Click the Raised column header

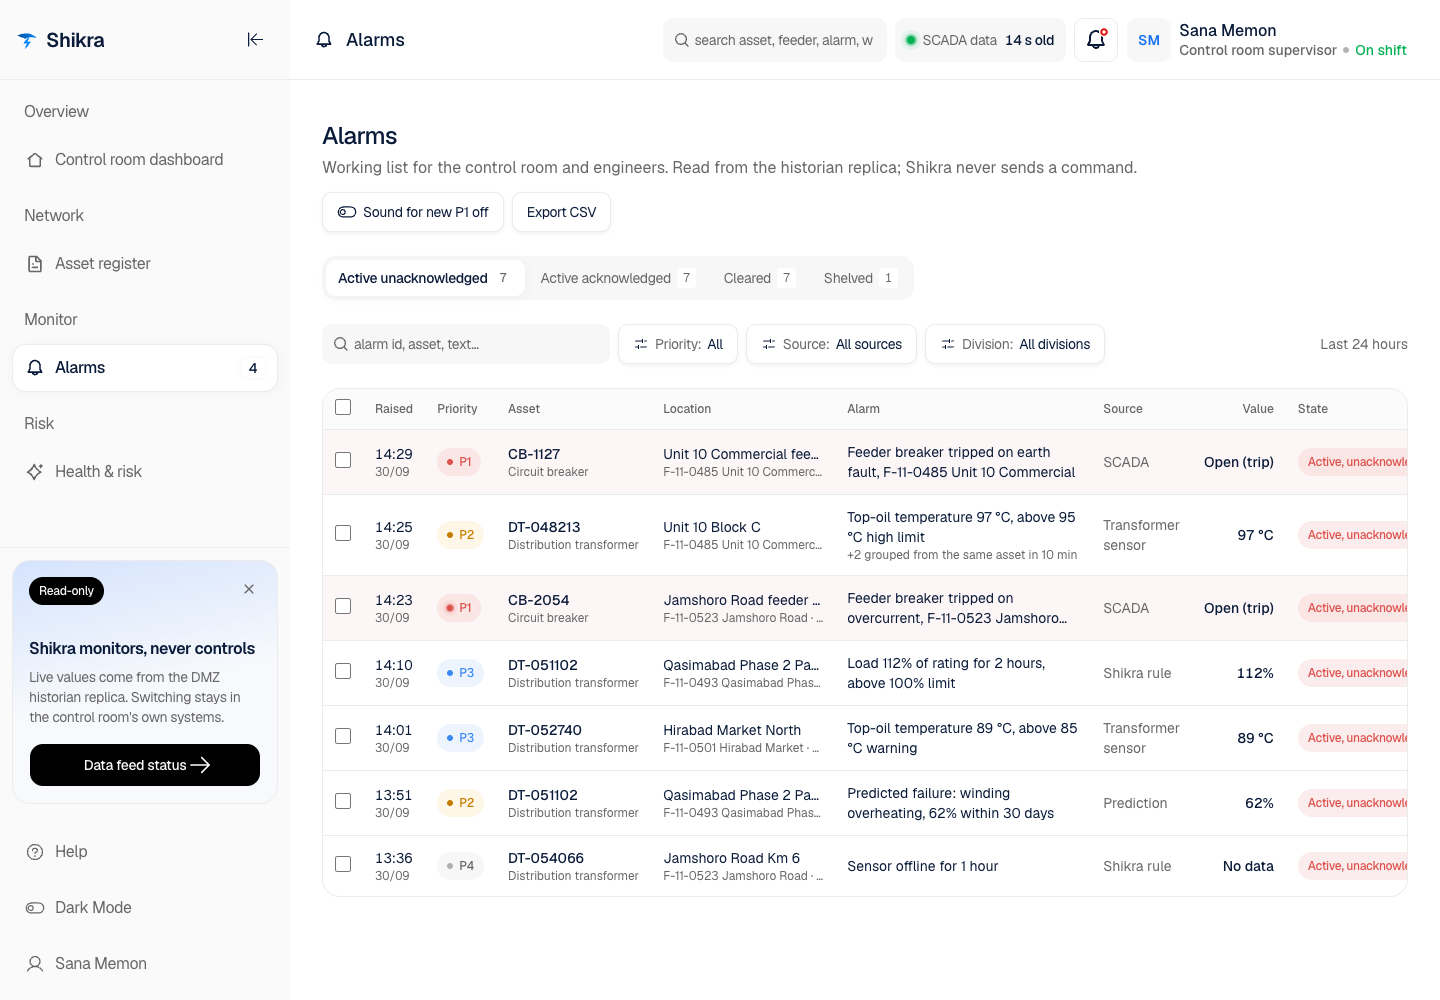pos(394,409)
